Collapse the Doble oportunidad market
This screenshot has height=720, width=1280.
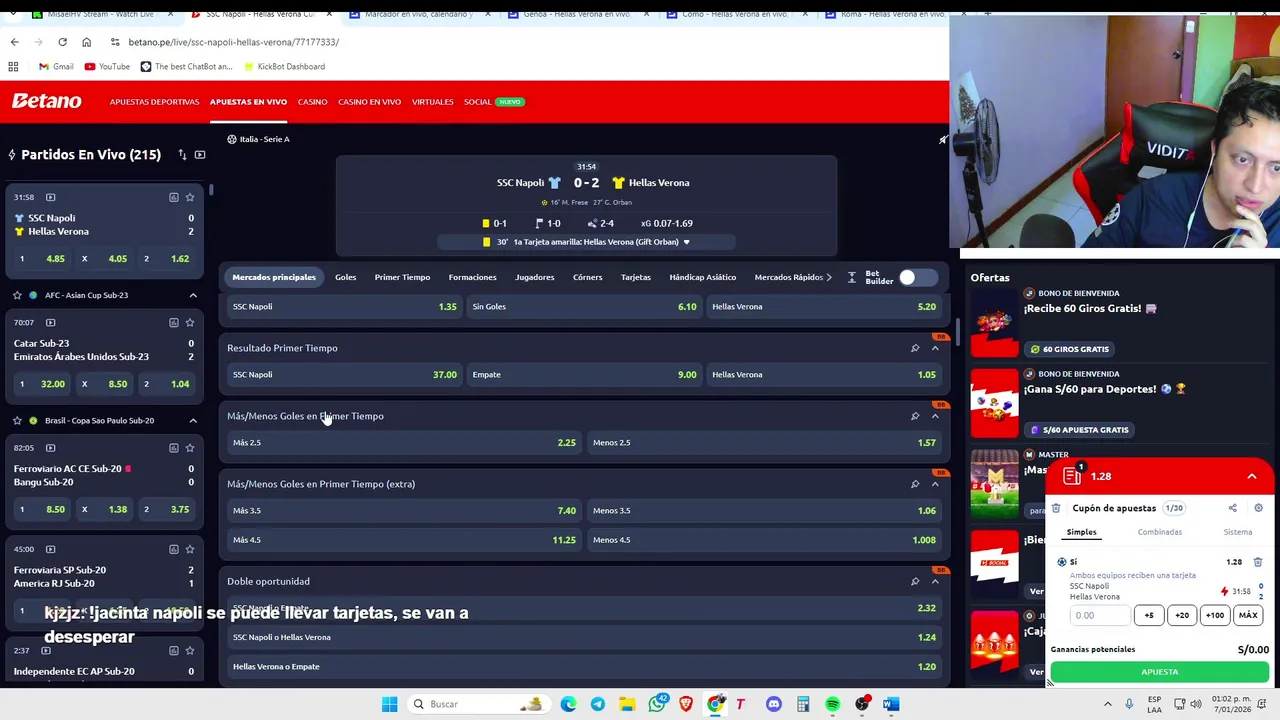pyautogui.click(x=935, y=581)
